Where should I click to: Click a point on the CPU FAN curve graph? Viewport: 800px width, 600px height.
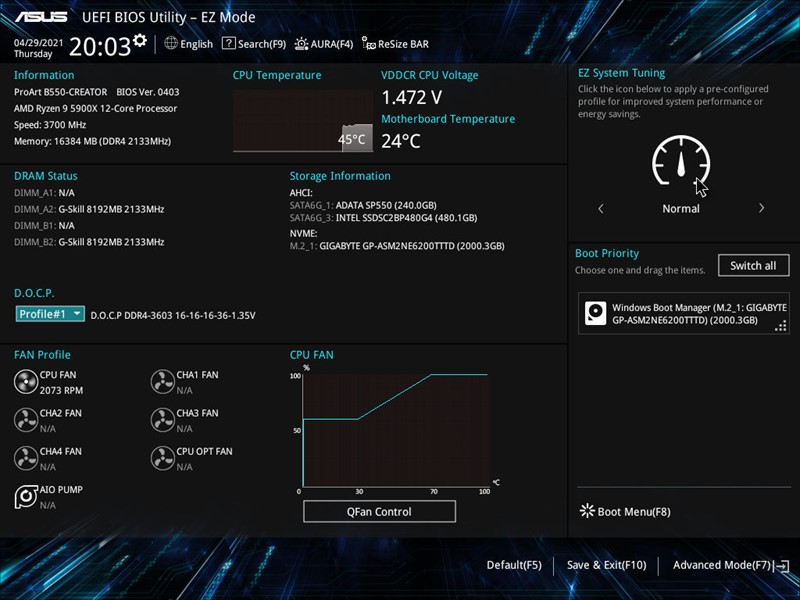pos(394,430)
